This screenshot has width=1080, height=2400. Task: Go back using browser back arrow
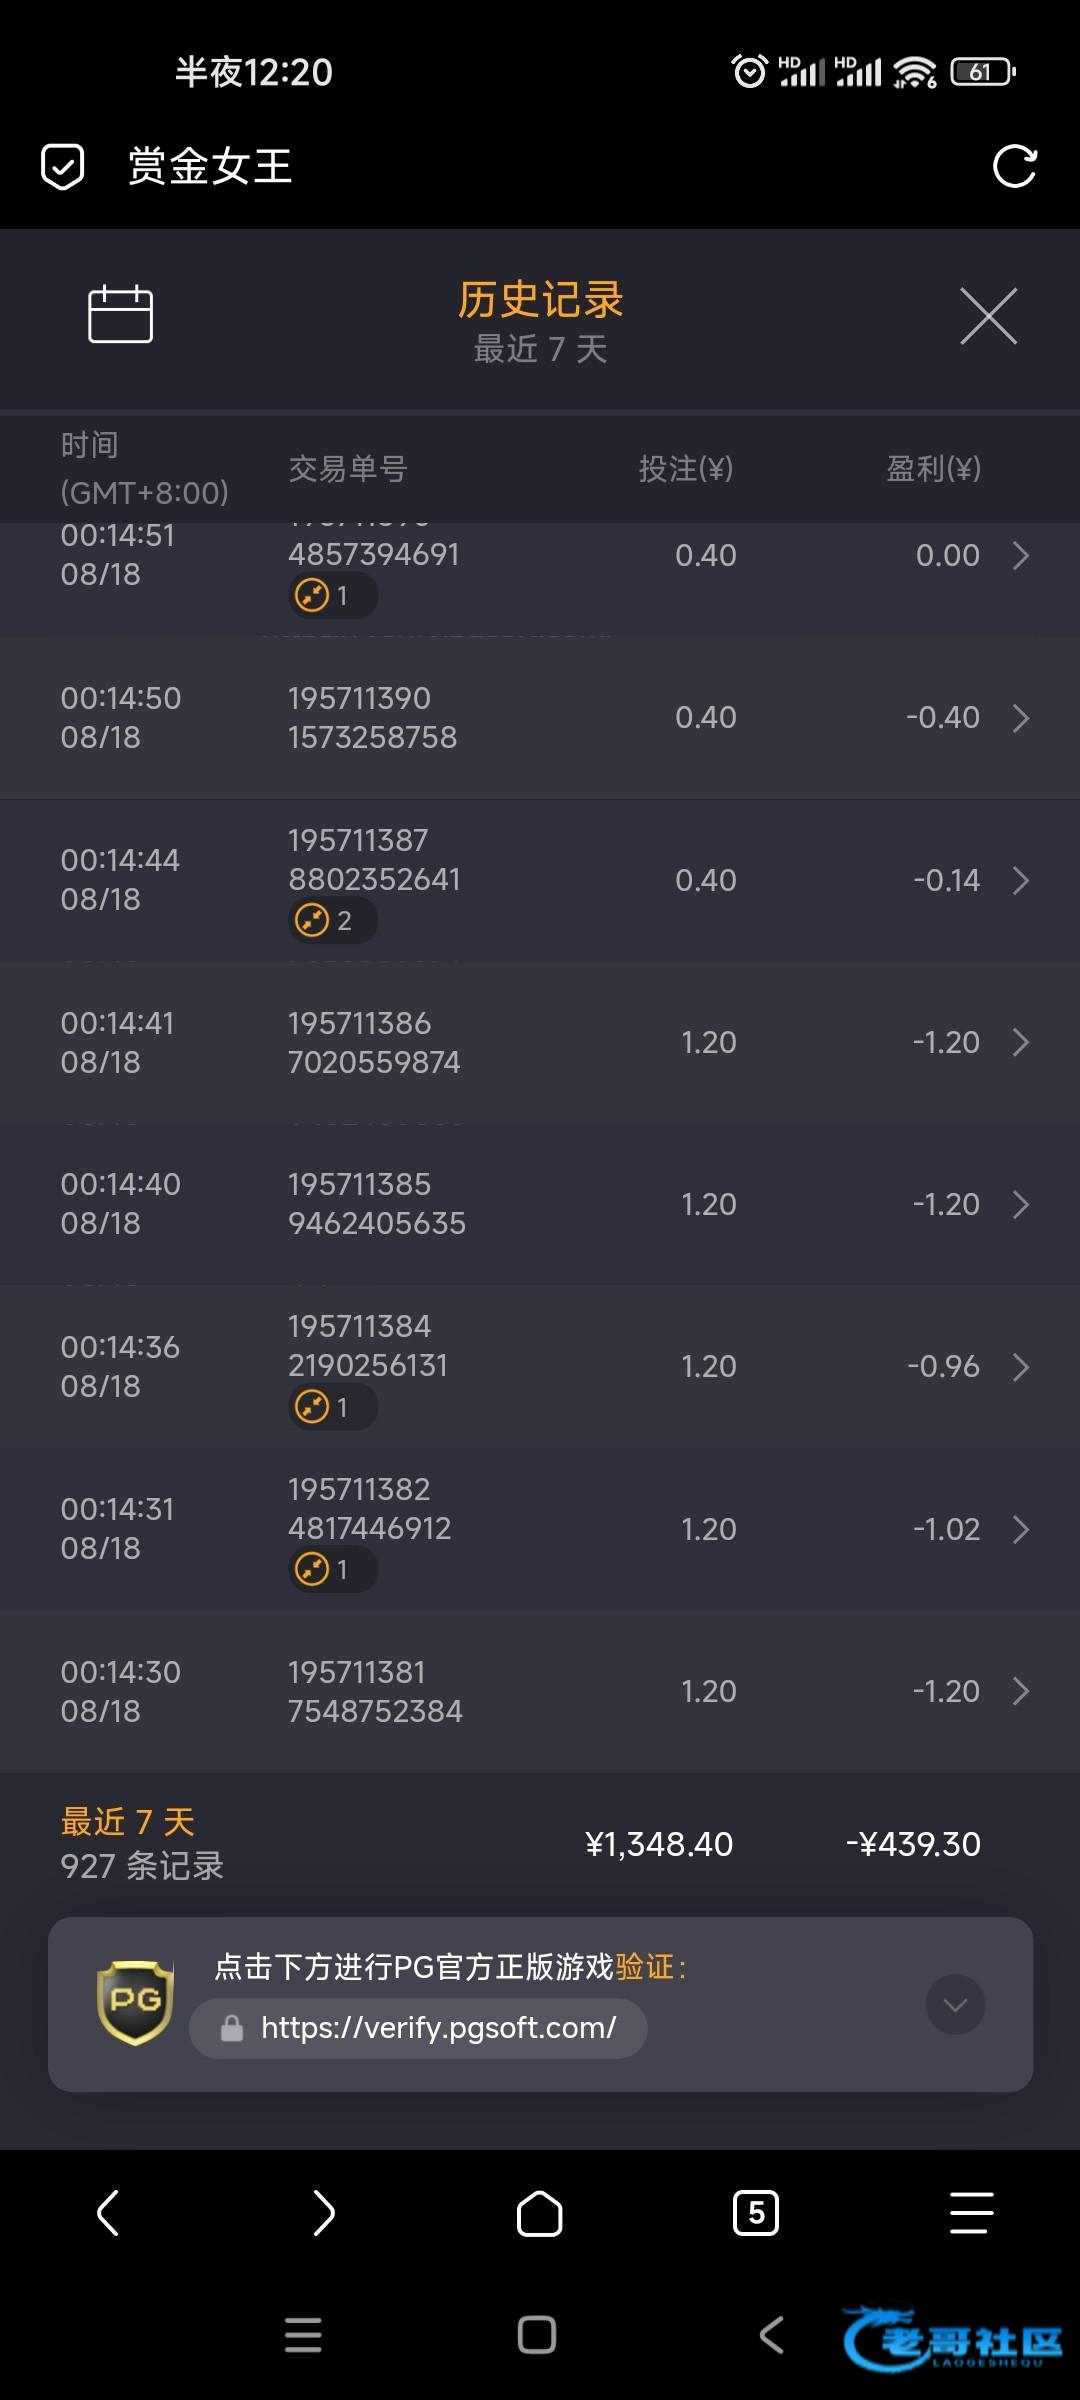tap(108, 2212)
